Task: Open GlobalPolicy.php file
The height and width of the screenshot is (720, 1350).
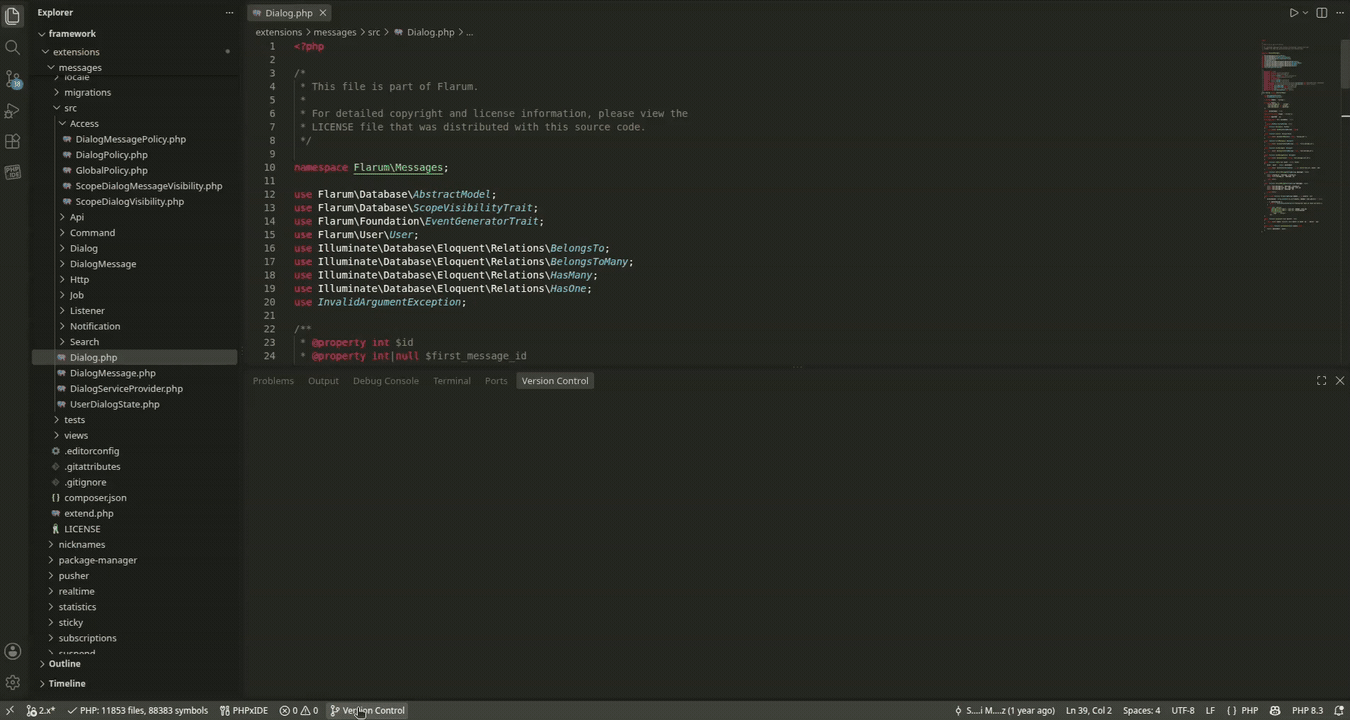Action: click(x=134, y=171)
